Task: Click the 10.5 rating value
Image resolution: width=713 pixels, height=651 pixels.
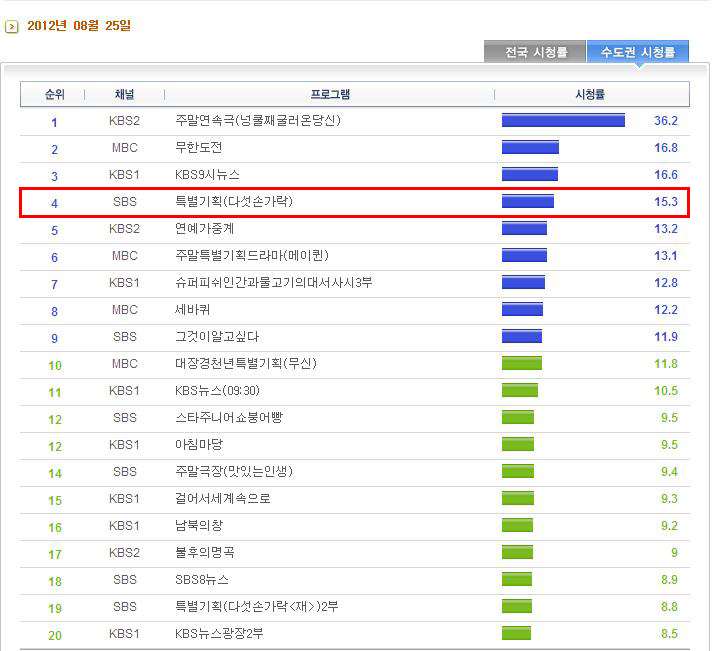Action: [666, 391]
